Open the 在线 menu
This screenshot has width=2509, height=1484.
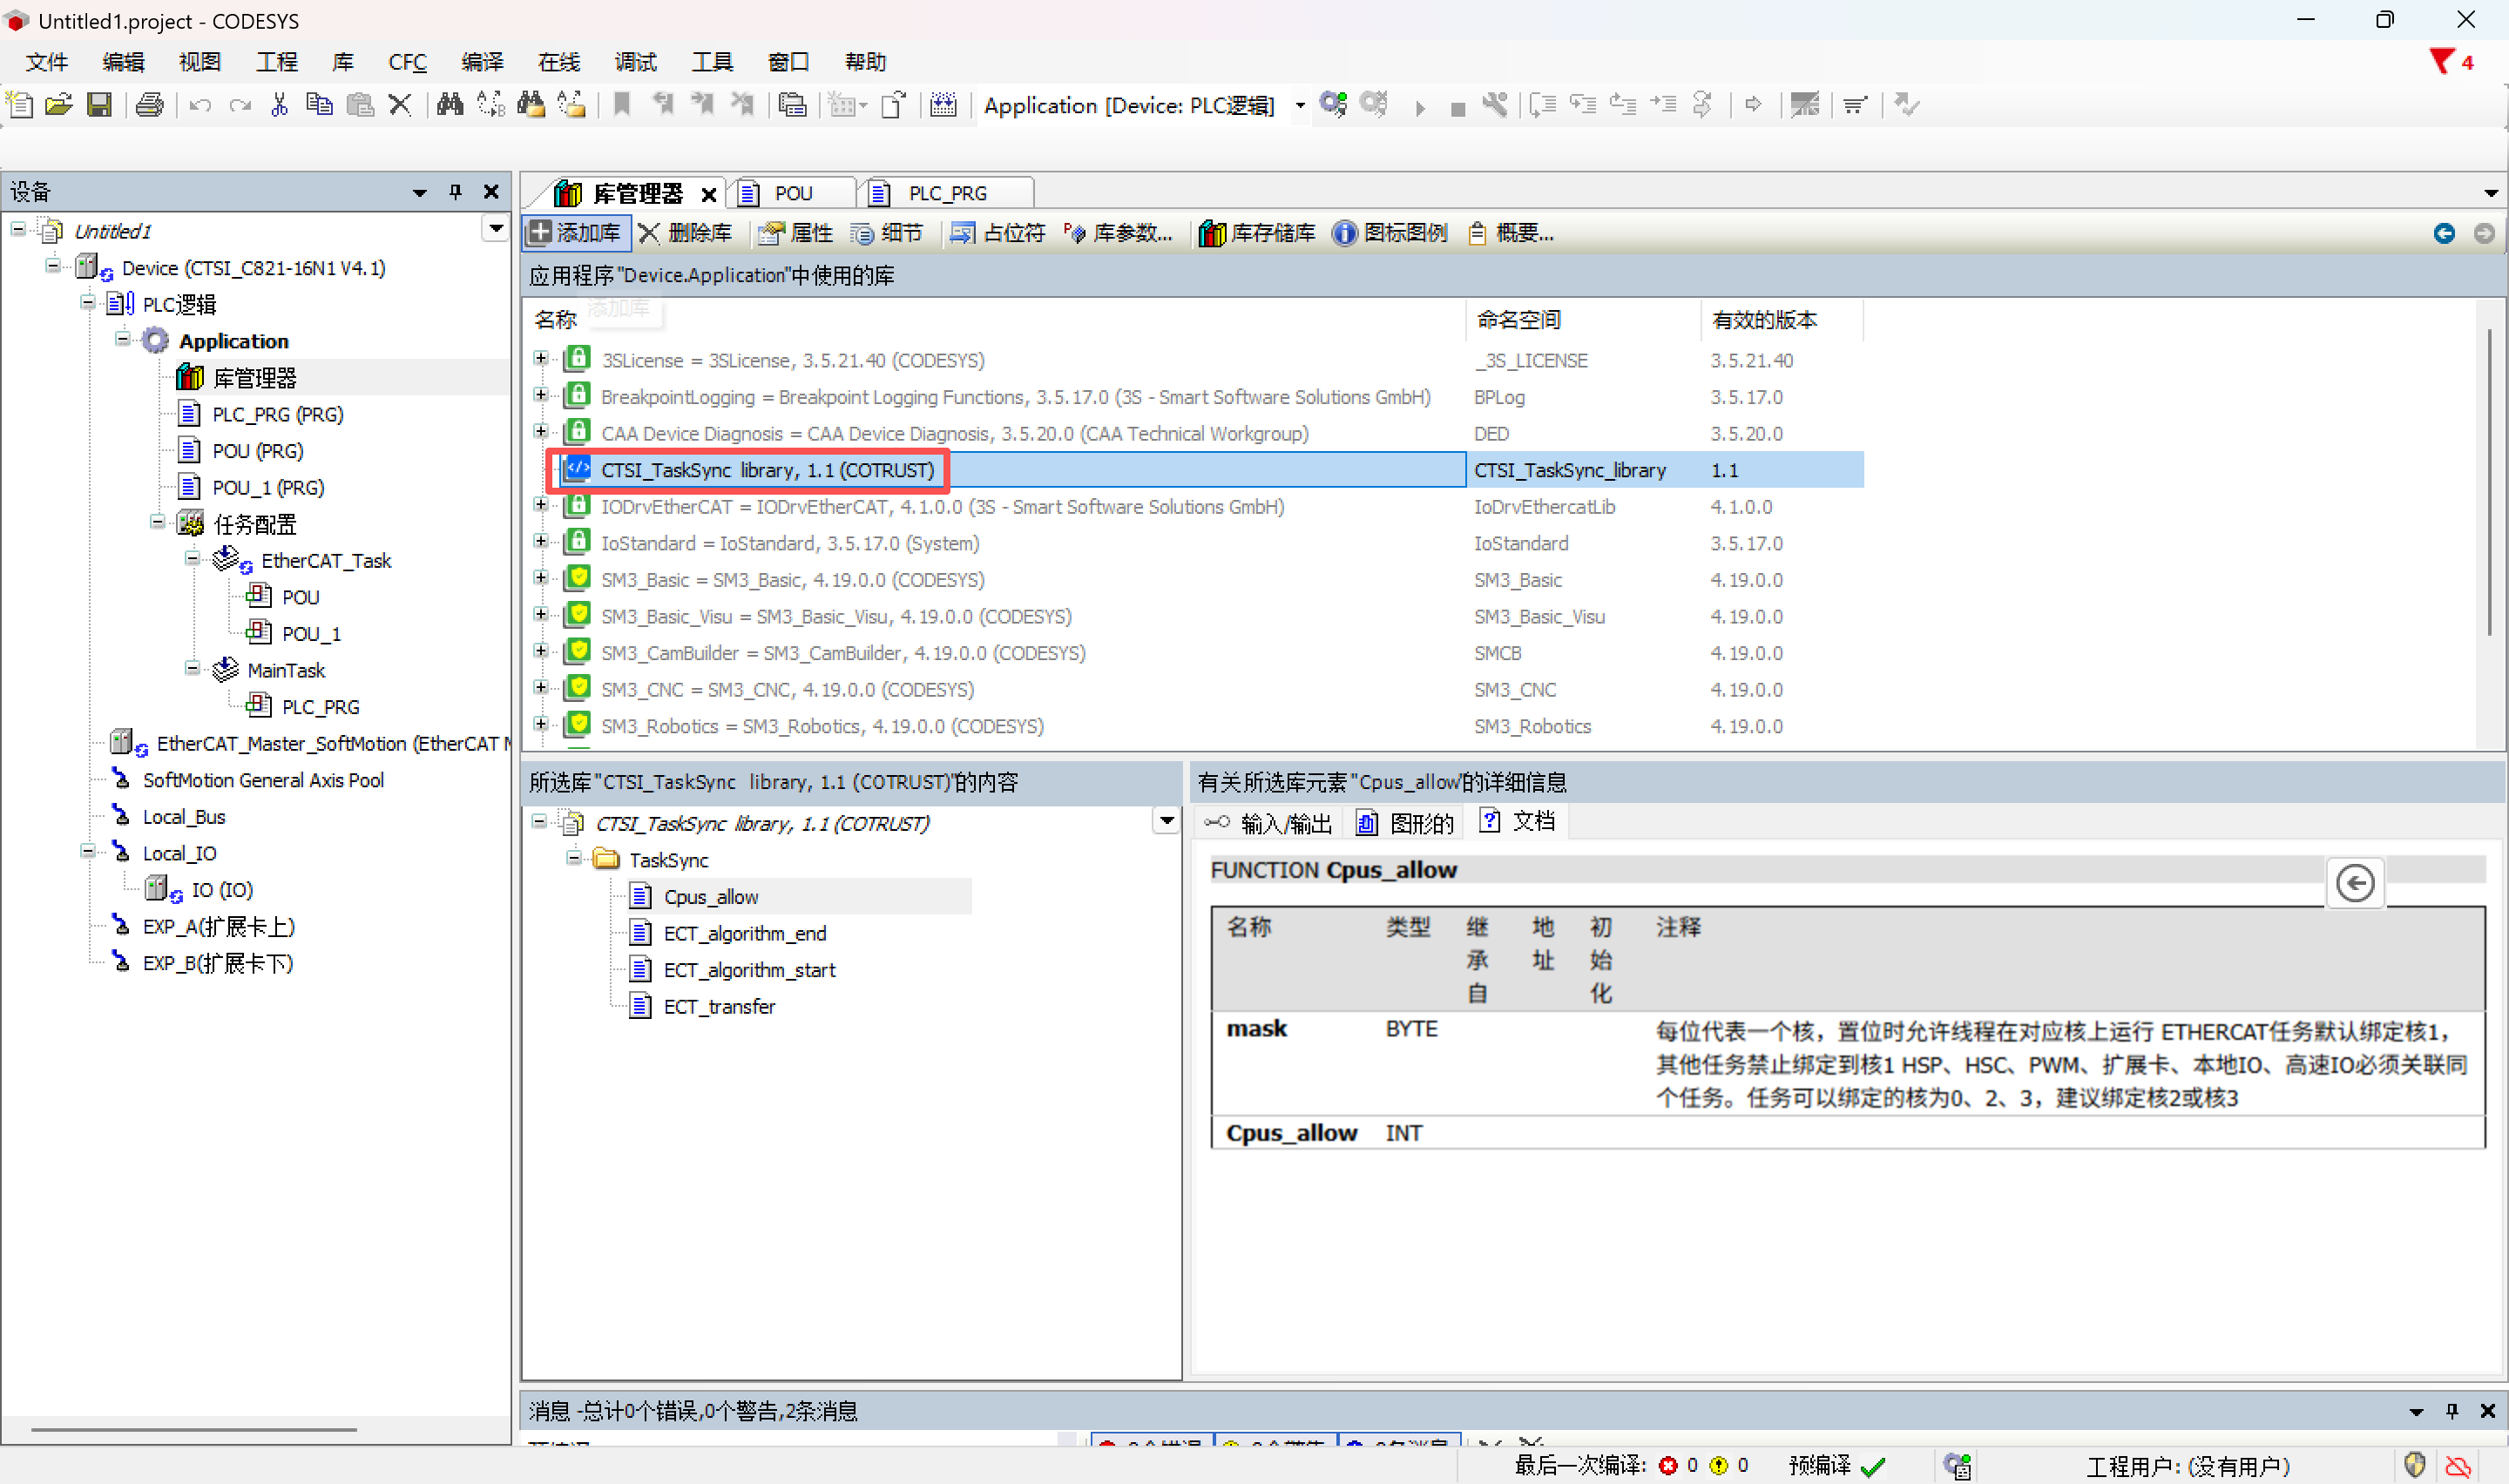click(x=559, y=62)
